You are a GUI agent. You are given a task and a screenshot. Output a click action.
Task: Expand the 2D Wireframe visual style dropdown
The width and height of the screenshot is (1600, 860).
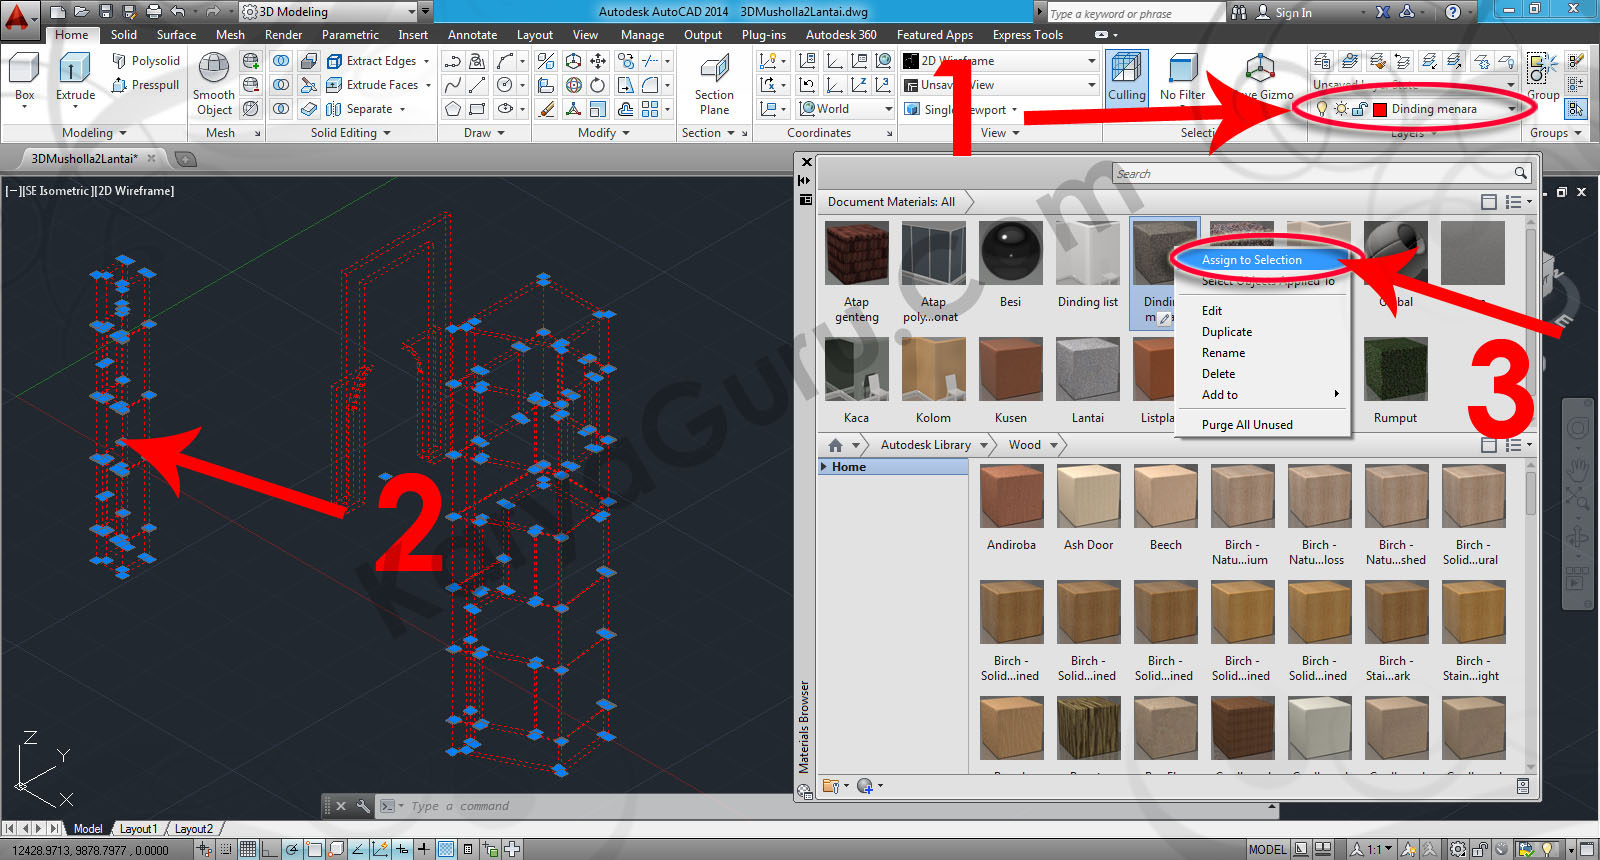pos(1091,61)
